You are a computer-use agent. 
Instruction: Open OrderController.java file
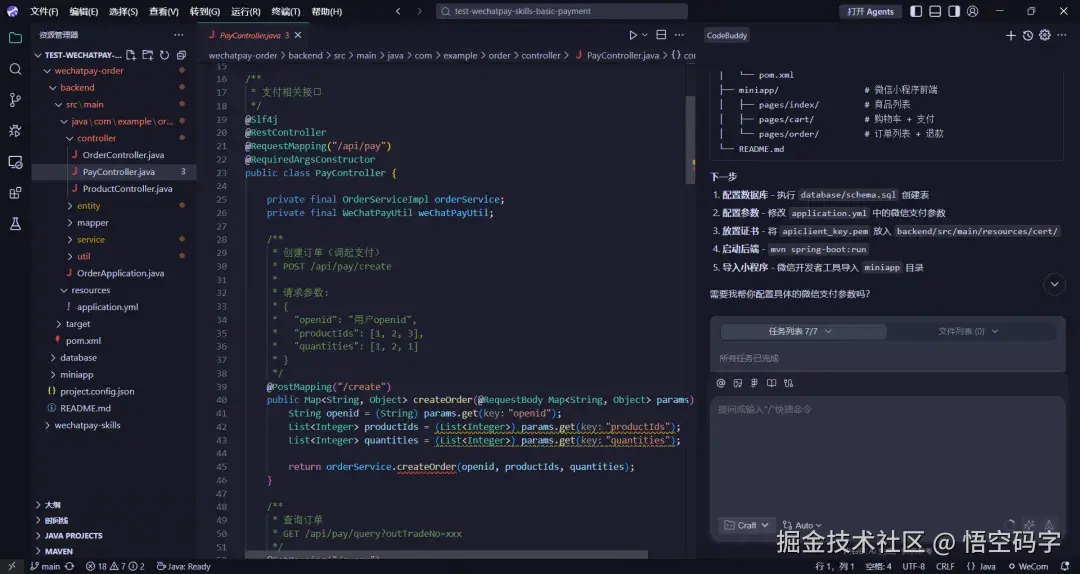(123, 155)
